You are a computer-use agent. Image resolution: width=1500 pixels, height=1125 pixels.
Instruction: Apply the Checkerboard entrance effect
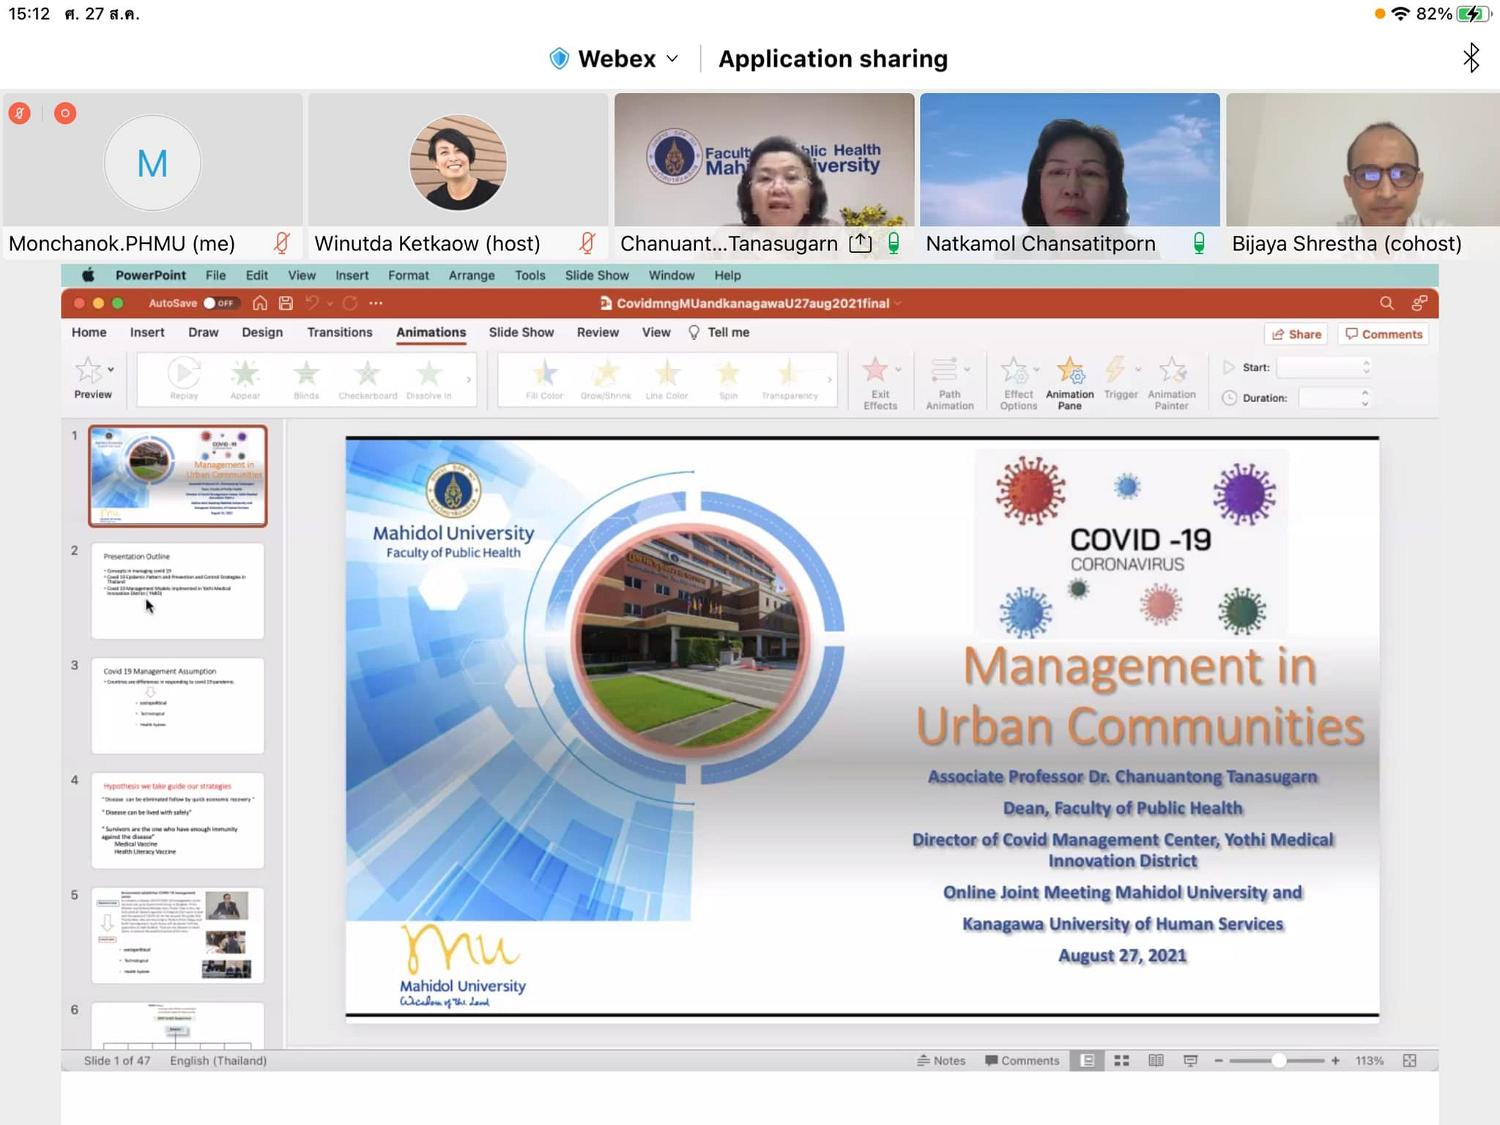coord(368,380)
